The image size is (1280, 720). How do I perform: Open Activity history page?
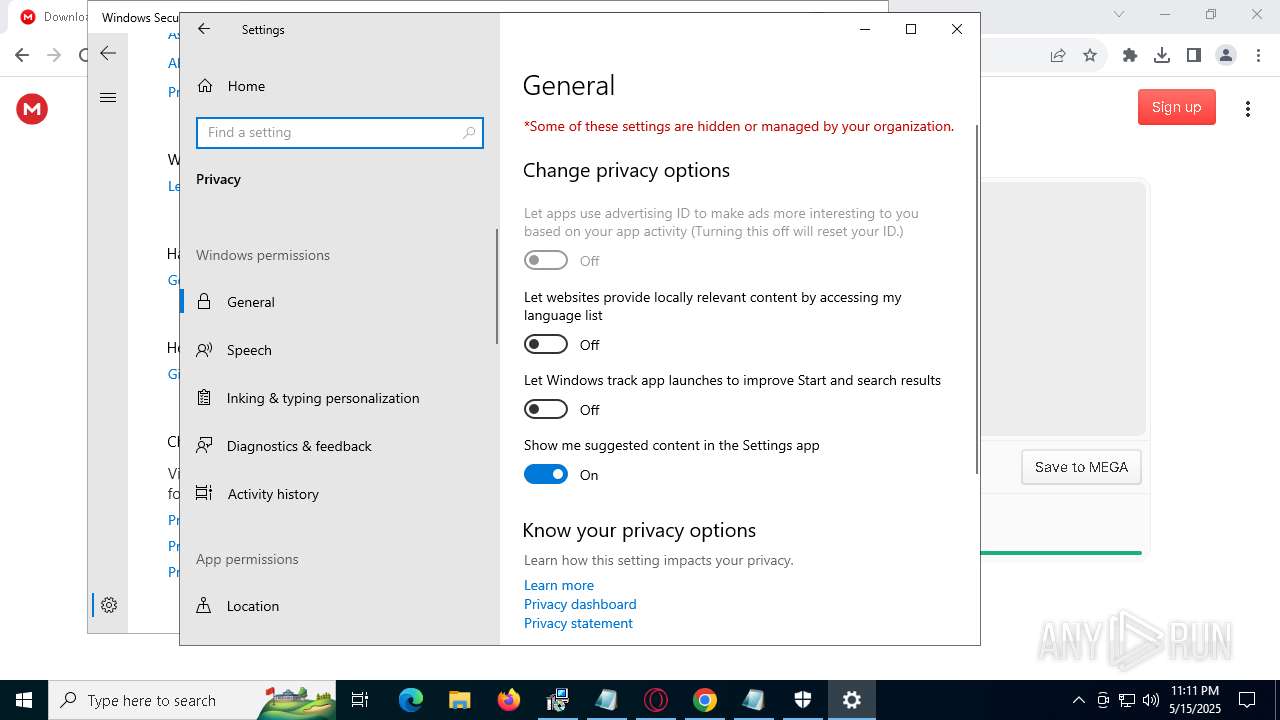(x=340, y=494)
